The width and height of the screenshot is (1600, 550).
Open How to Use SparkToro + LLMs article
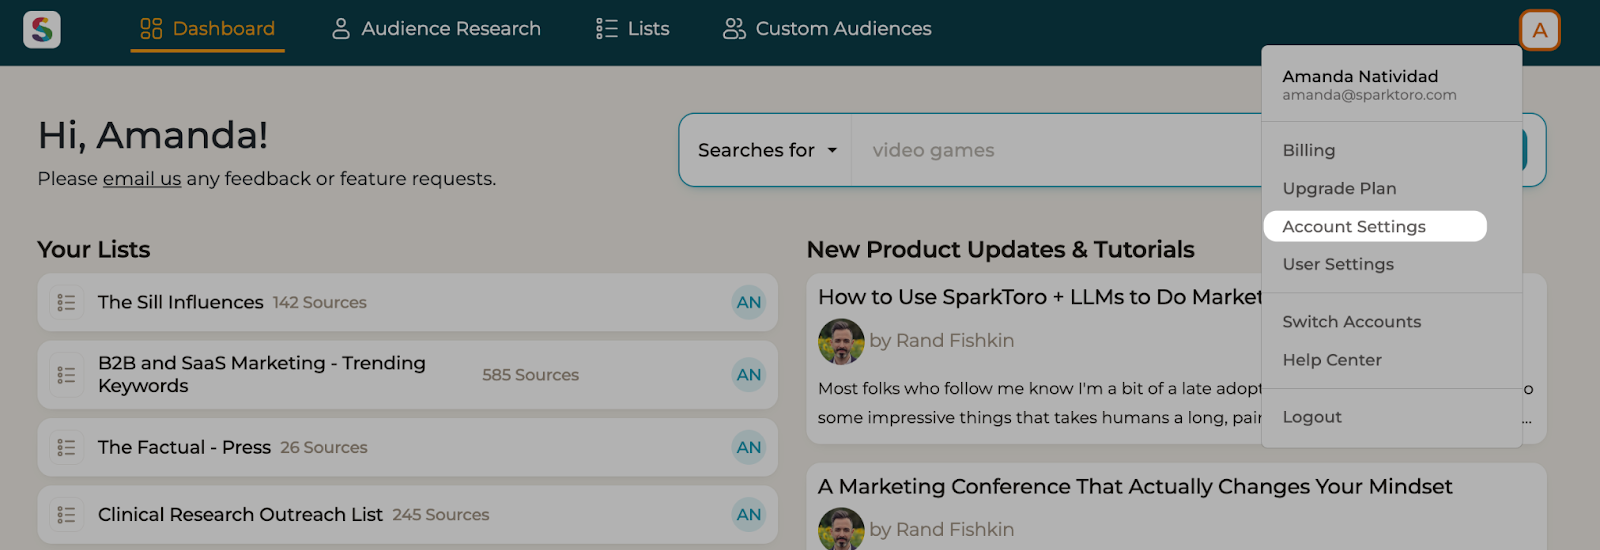[1040, 297]
